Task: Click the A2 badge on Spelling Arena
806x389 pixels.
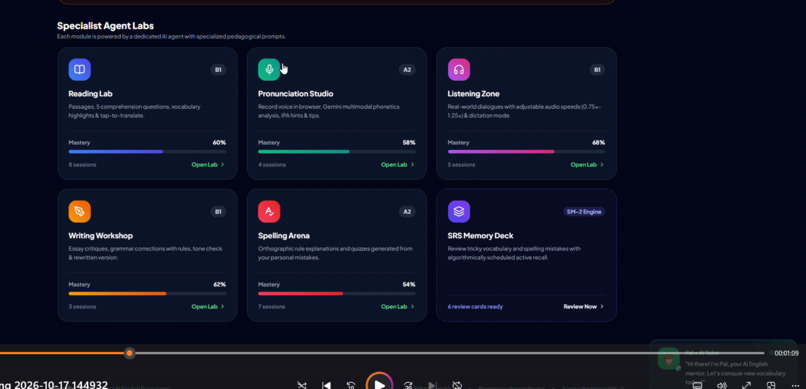Action: pyautogui.click(x=407, y=212)
